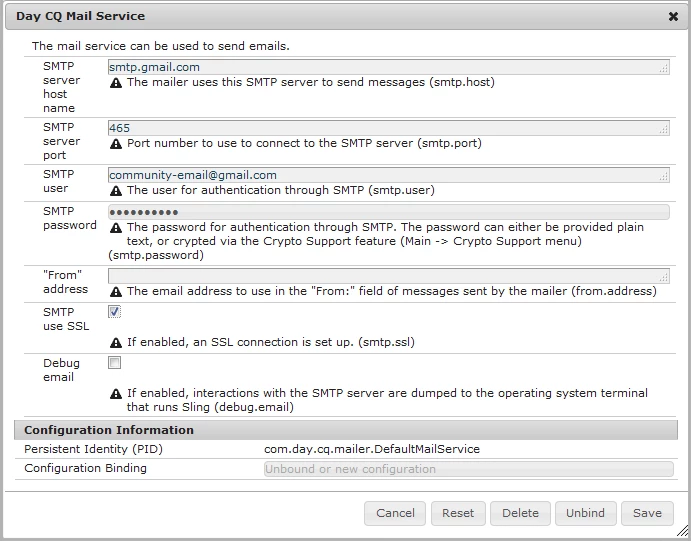This screenshot has width=691, height=541.
Task: Save the mail service configuration
Action: point(647,513)
